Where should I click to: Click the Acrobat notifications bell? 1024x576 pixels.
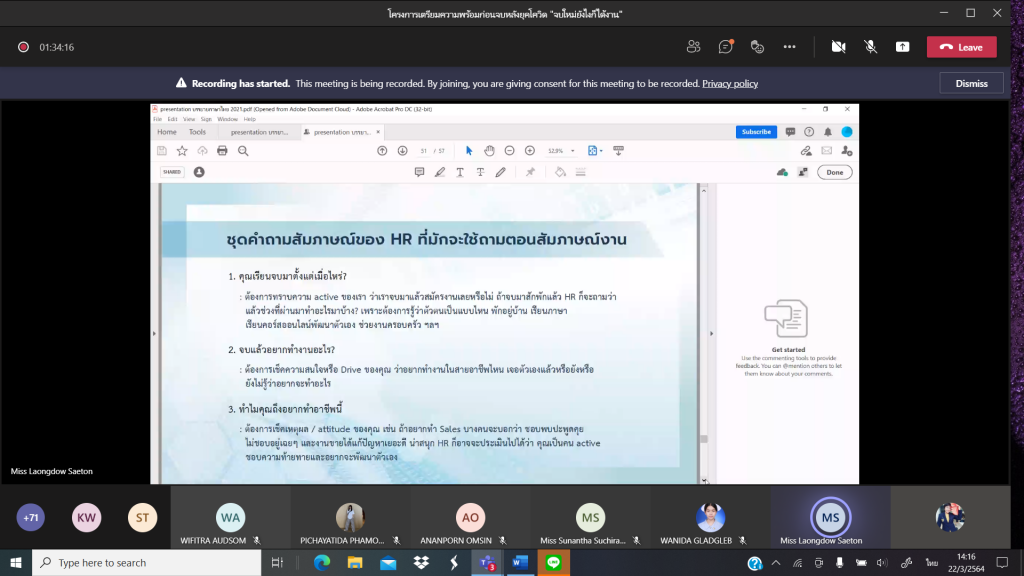pyautogui.click(x=827, y=132)
